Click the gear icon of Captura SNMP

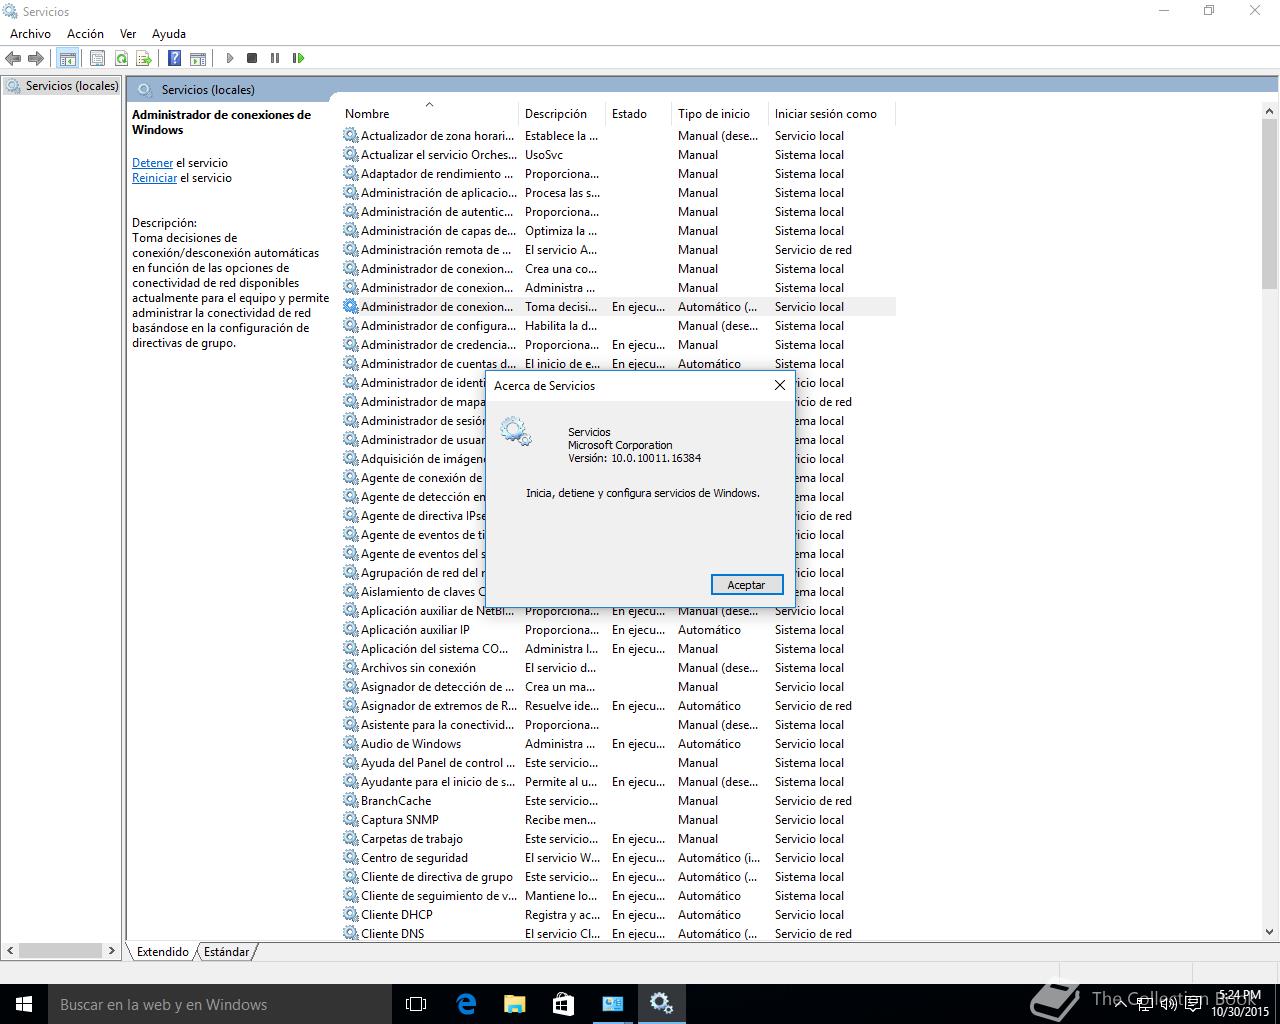(350, 819)
